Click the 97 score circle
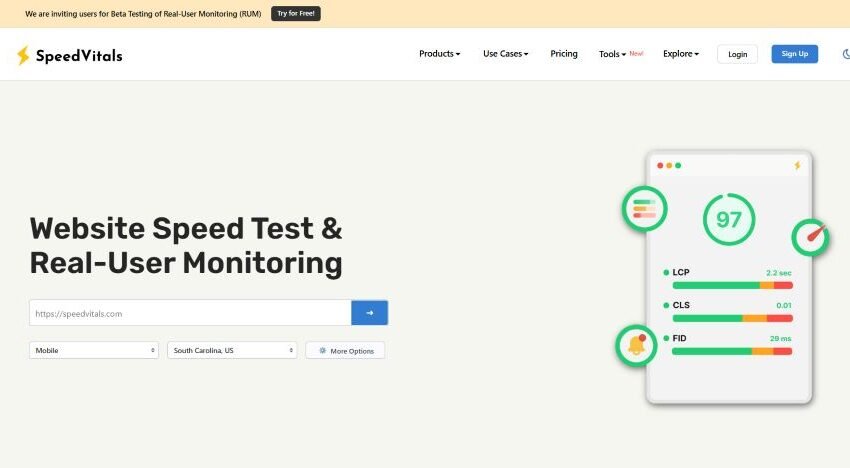Screen dimensions: 850x468 (729, 219)
